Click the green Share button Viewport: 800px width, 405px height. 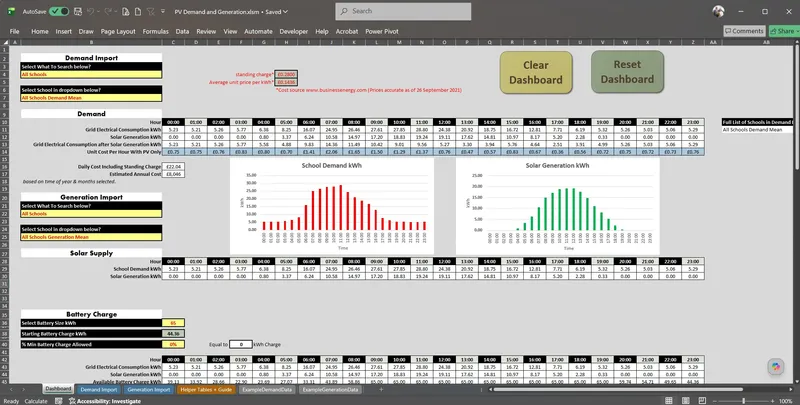click(x=785, y=31)
